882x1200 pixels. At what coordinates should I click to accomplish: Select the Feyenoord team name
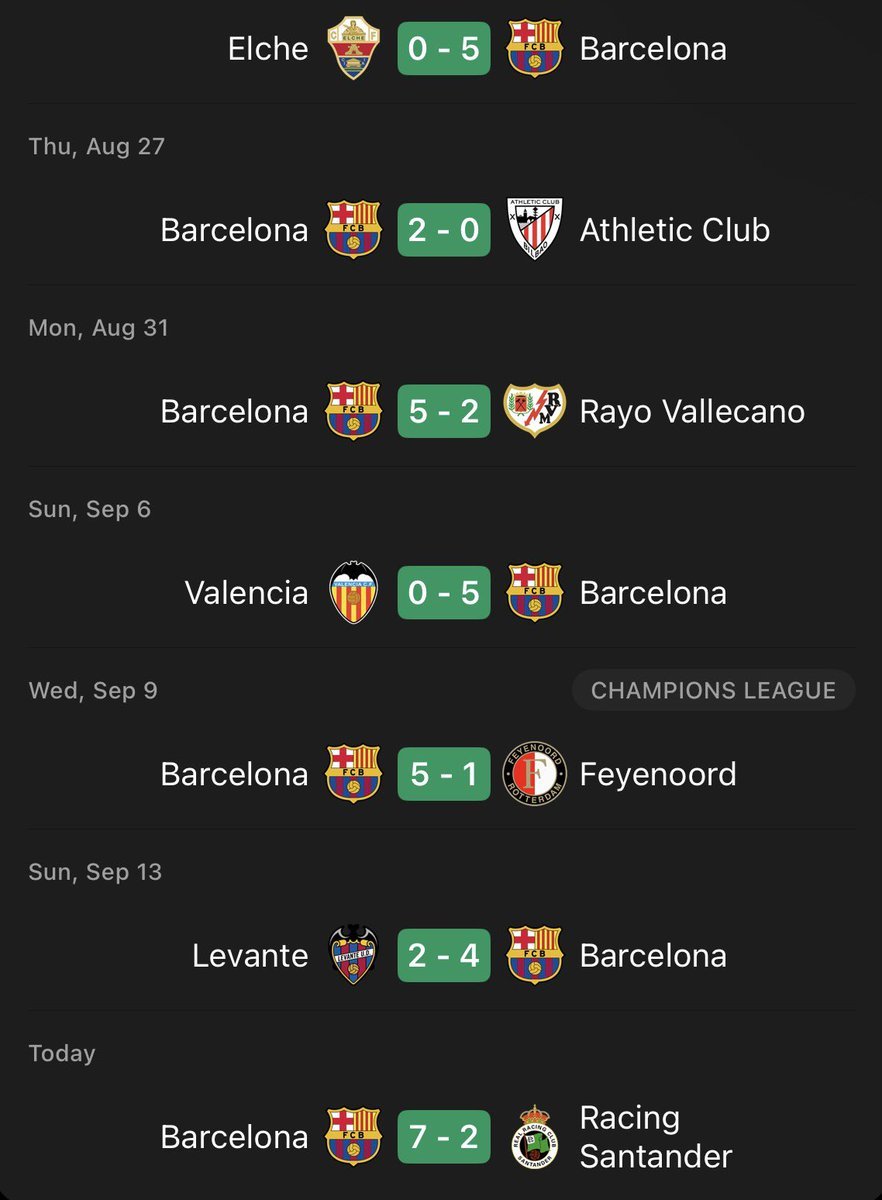[x=658, y=774]
